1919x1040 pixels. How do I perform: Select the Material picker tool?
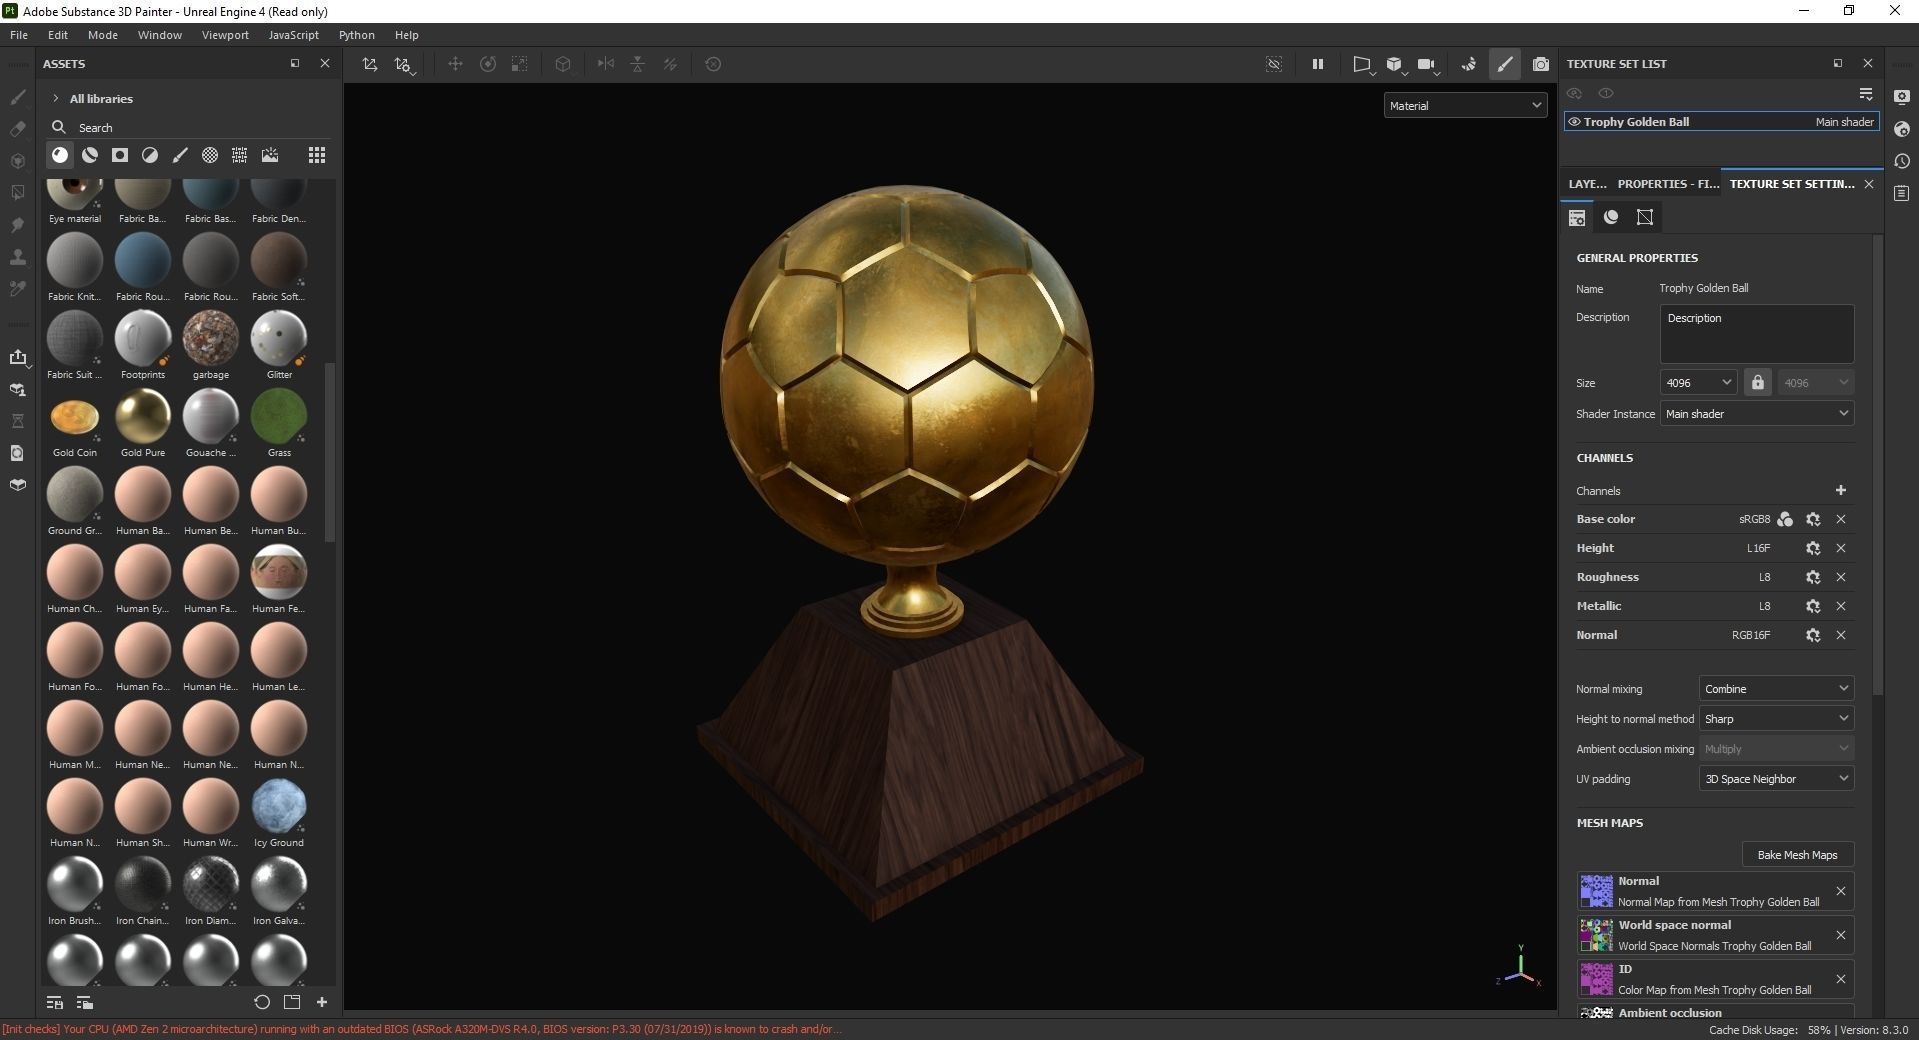tap(17, 289)
